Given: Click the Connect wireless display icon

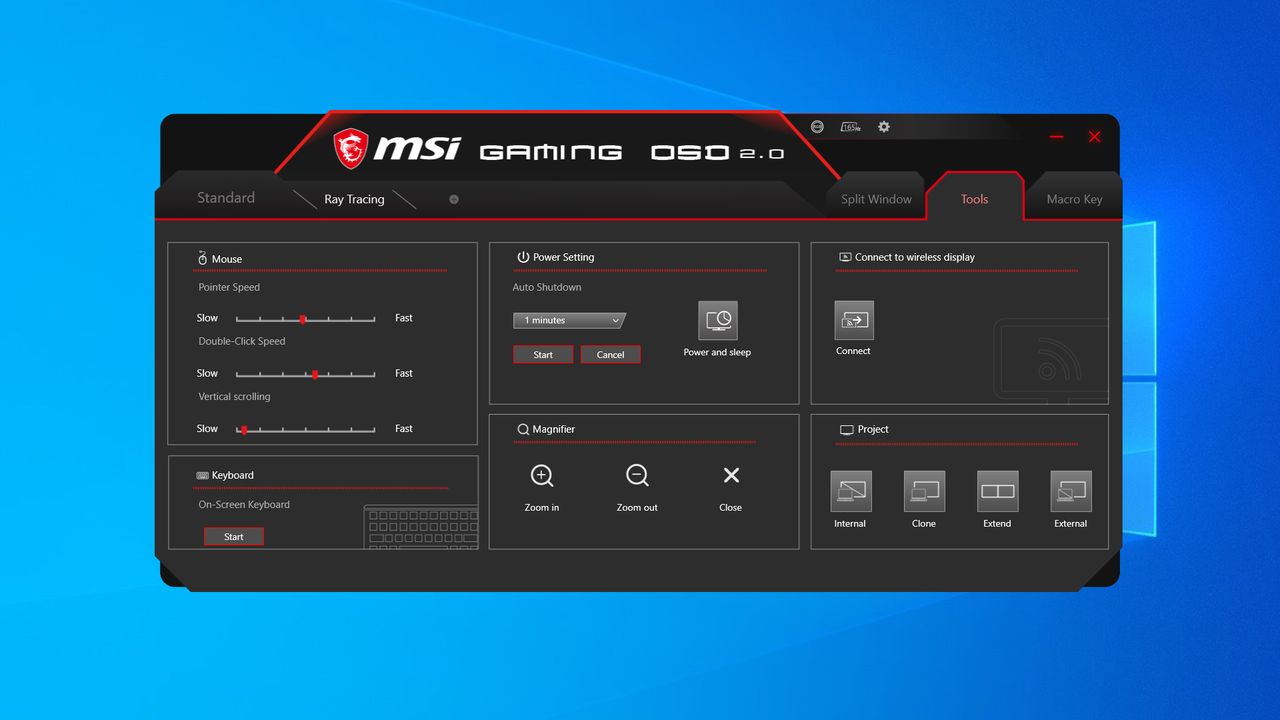Looking at the screenshot, I should [853, 320].
